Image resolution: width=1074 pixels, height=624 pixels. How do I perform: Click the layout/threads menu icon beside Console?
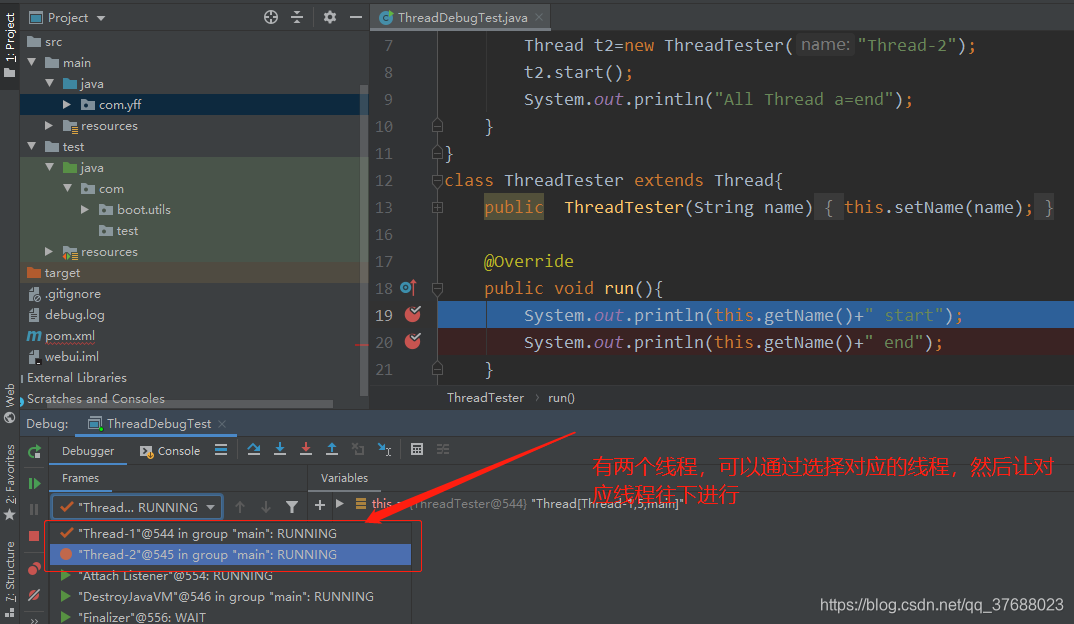point(221,450)
